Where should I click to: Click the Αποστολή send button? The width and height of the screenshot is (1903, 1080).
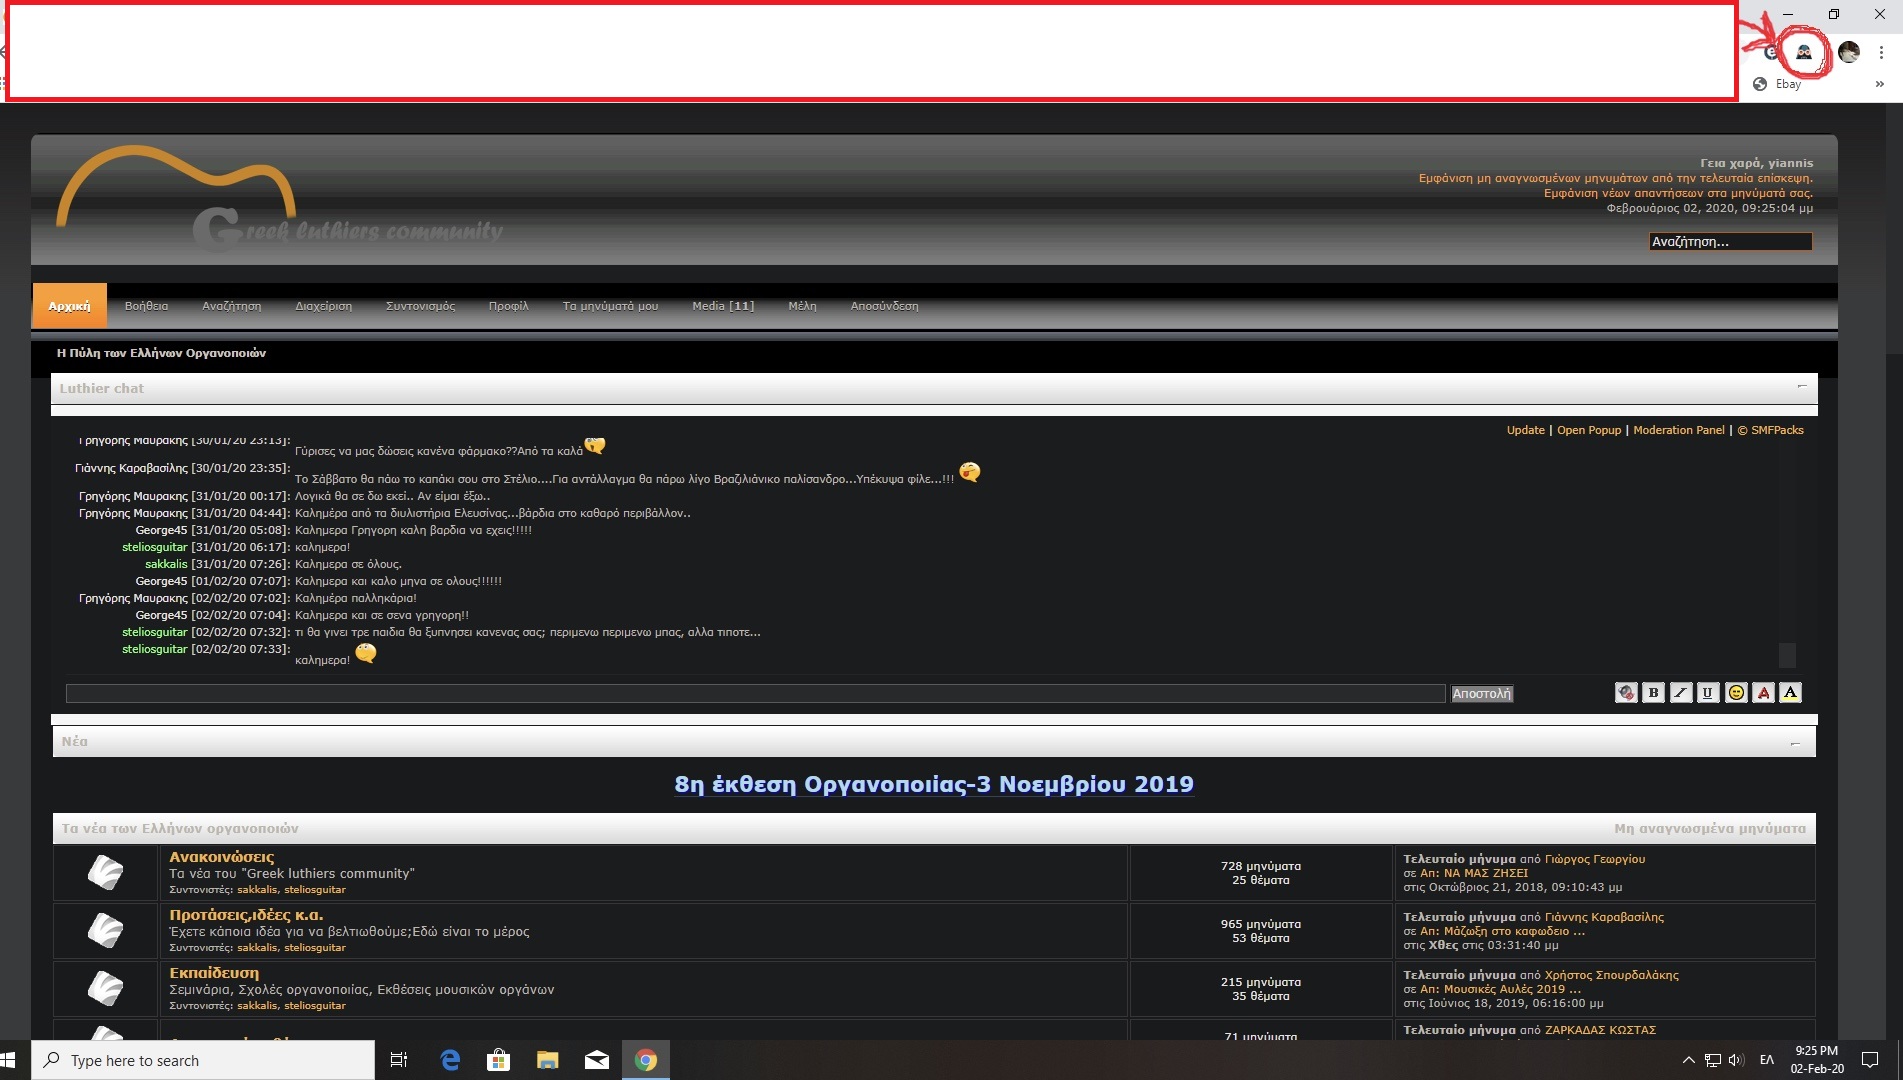pyautogui.click(x=1481, y=693)
